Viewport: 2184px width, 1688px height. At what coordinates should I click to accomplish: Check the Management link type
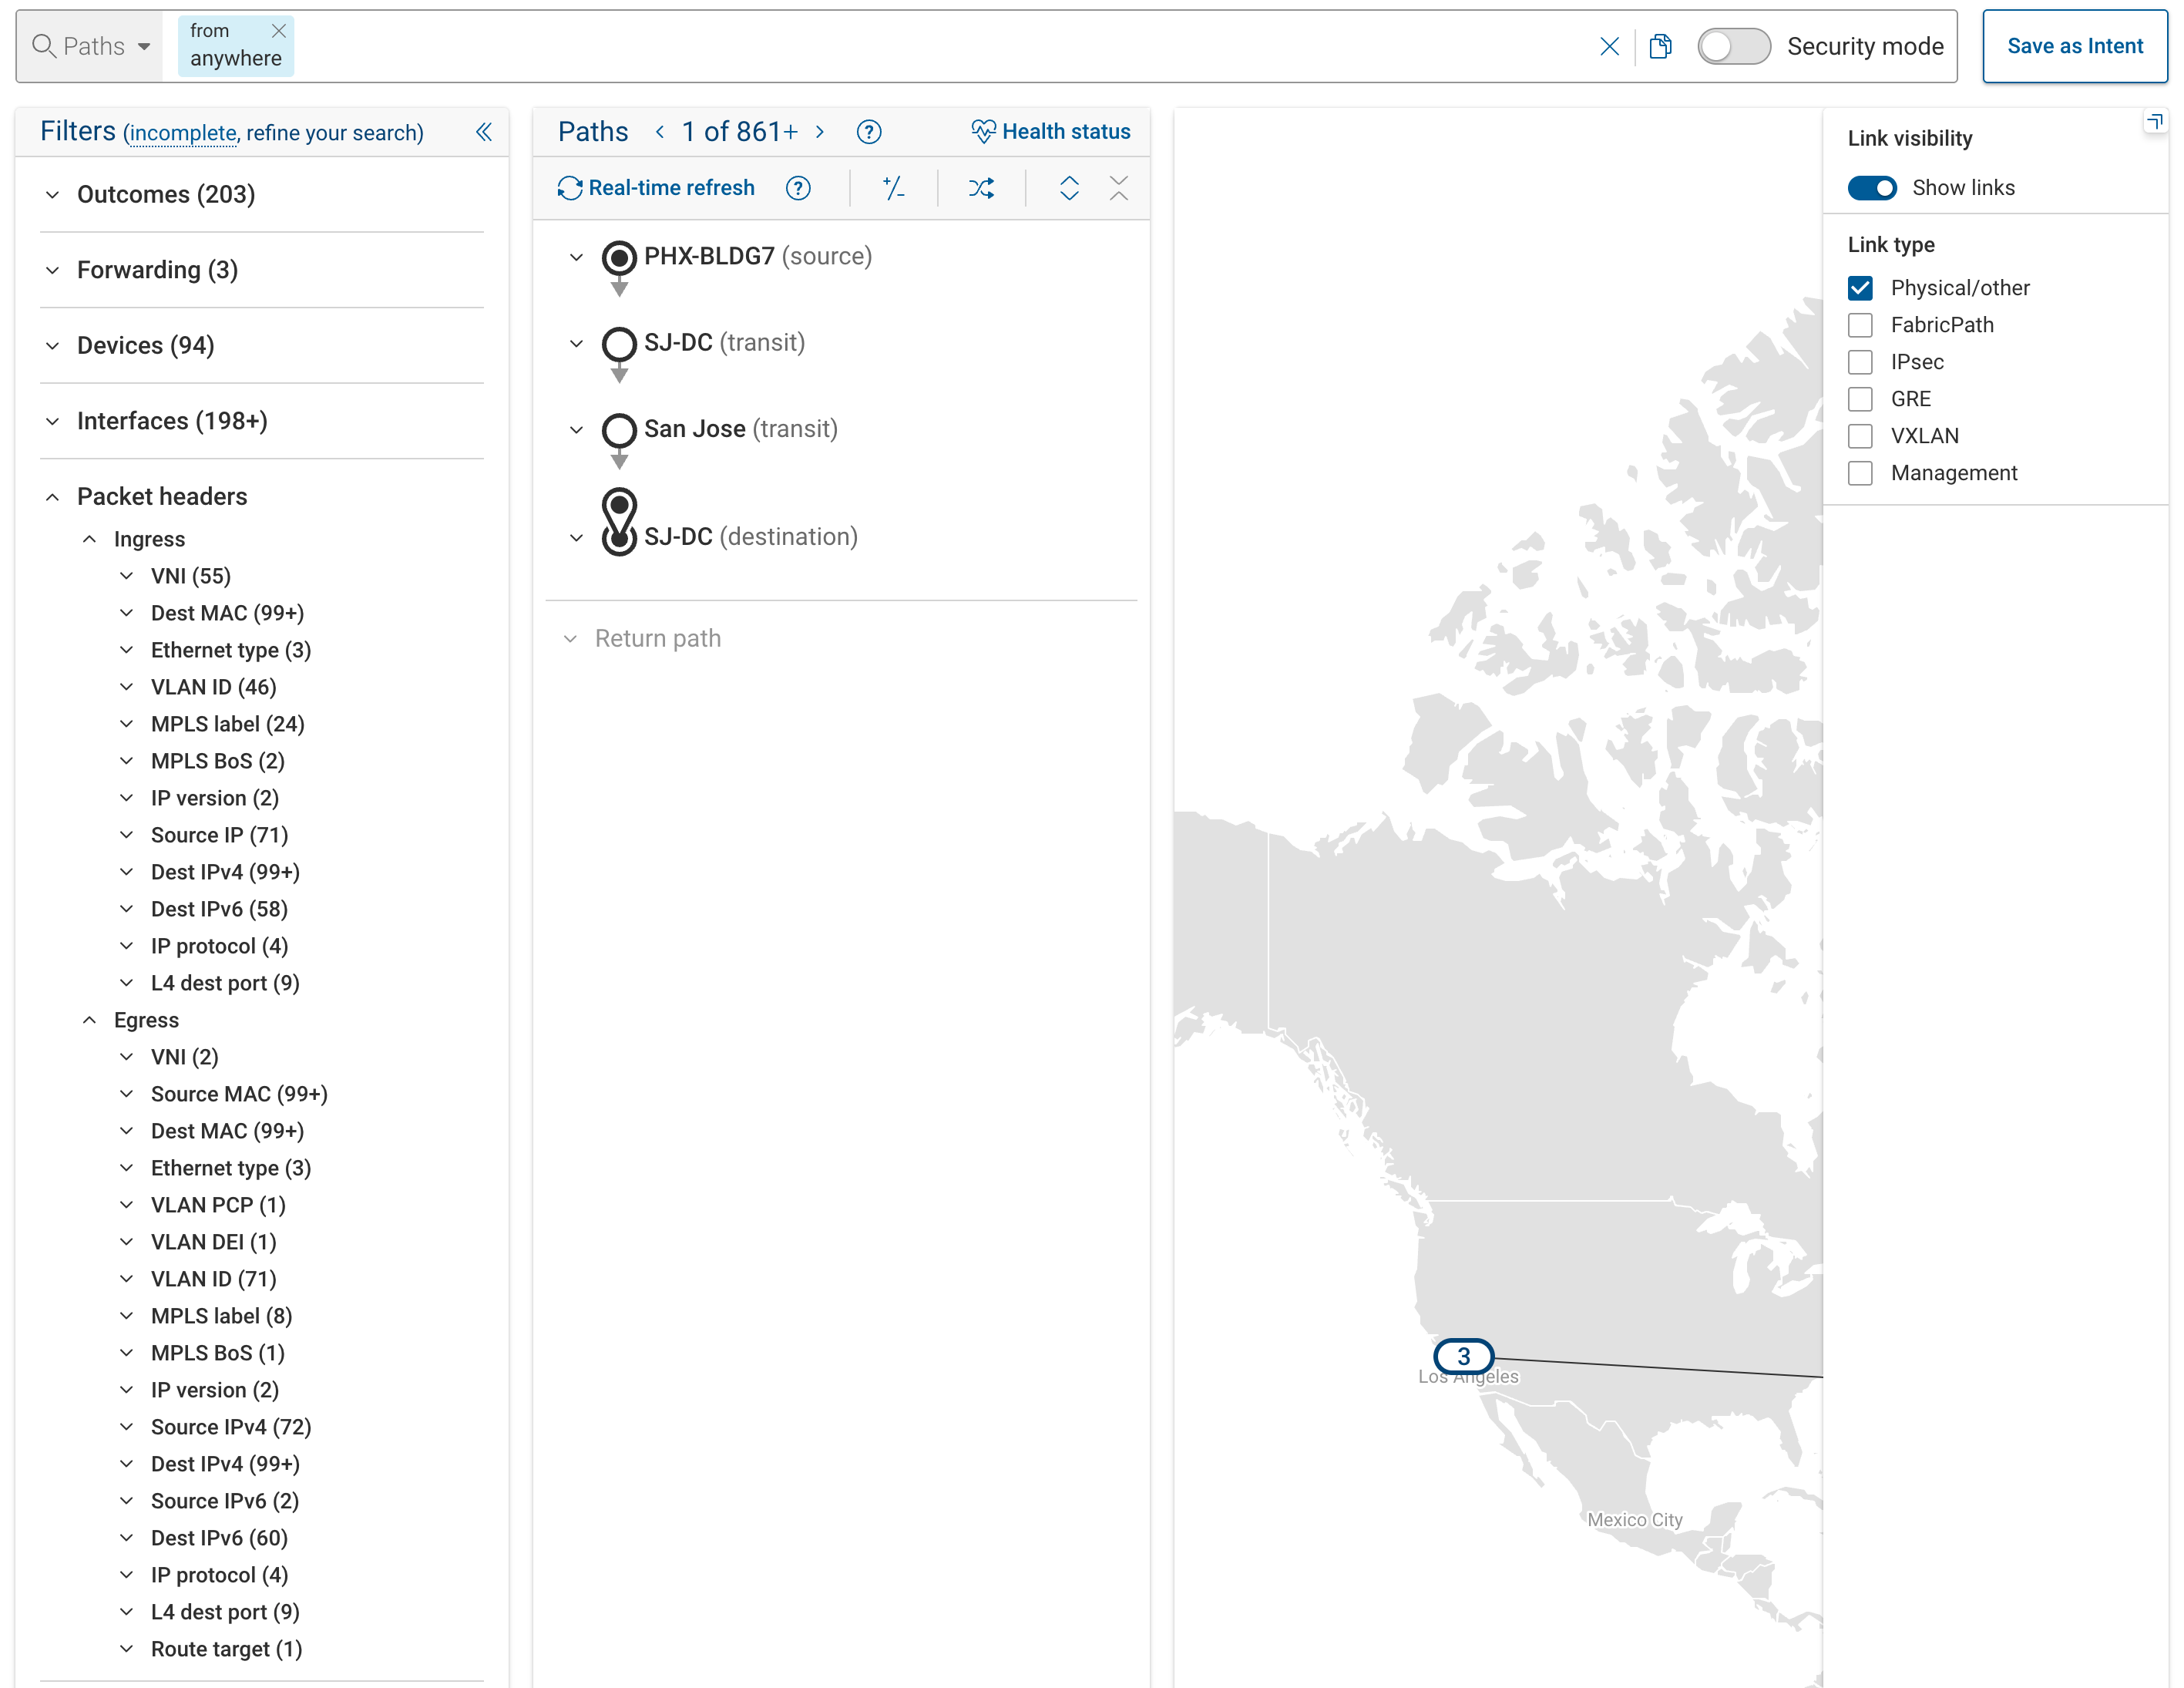[1860, 473]
